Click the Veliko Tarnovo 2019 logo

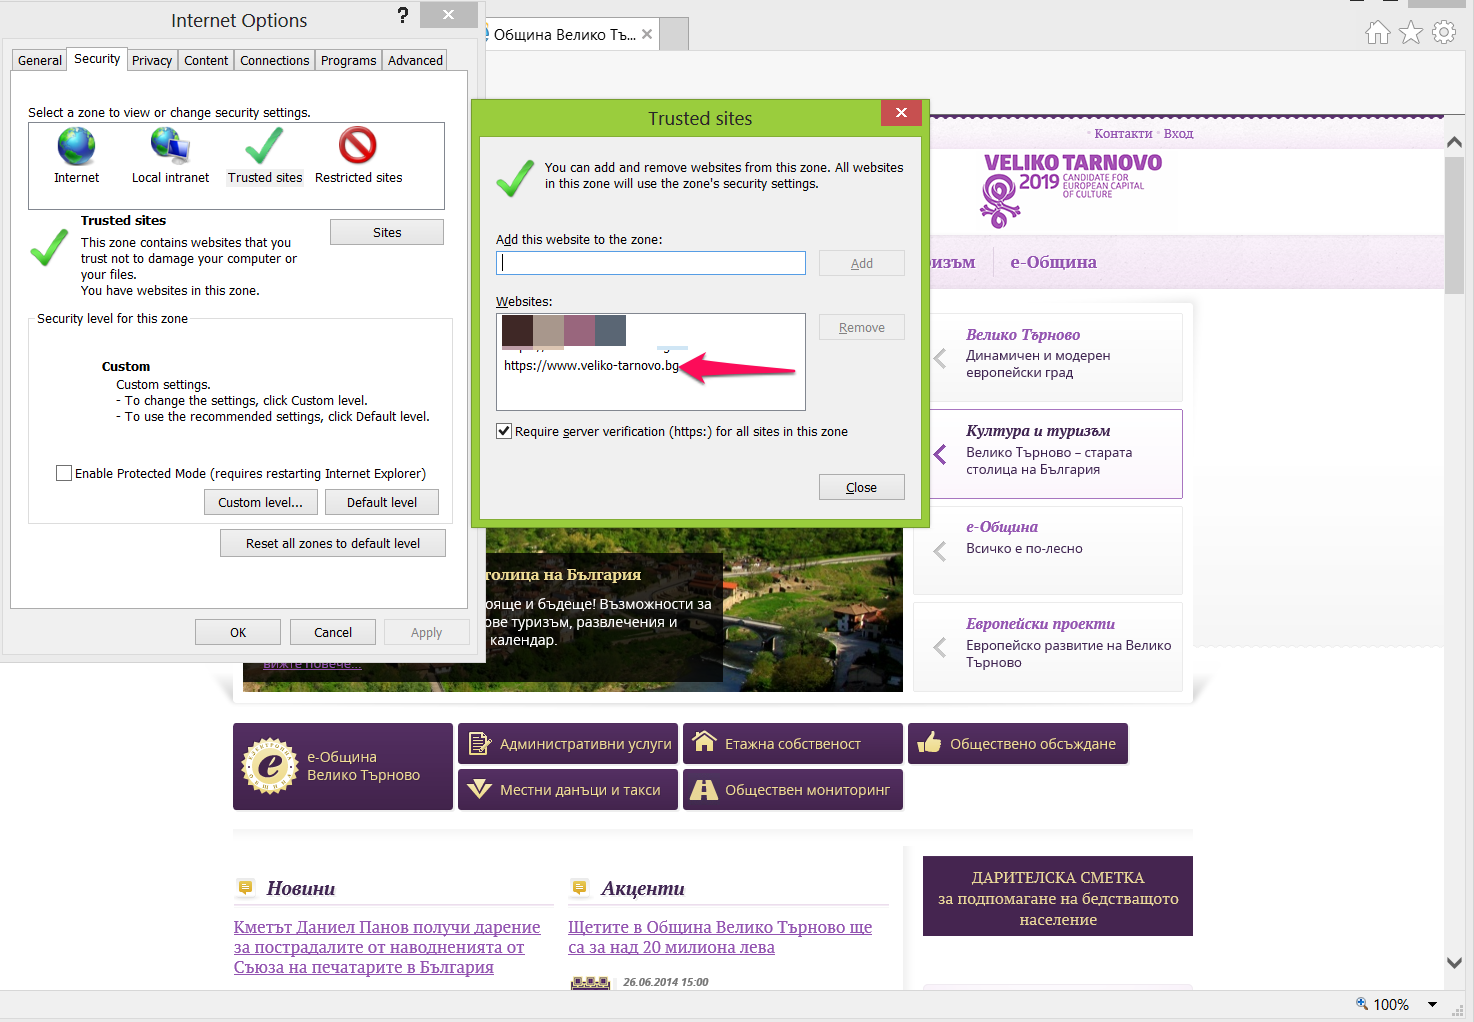1070,189
